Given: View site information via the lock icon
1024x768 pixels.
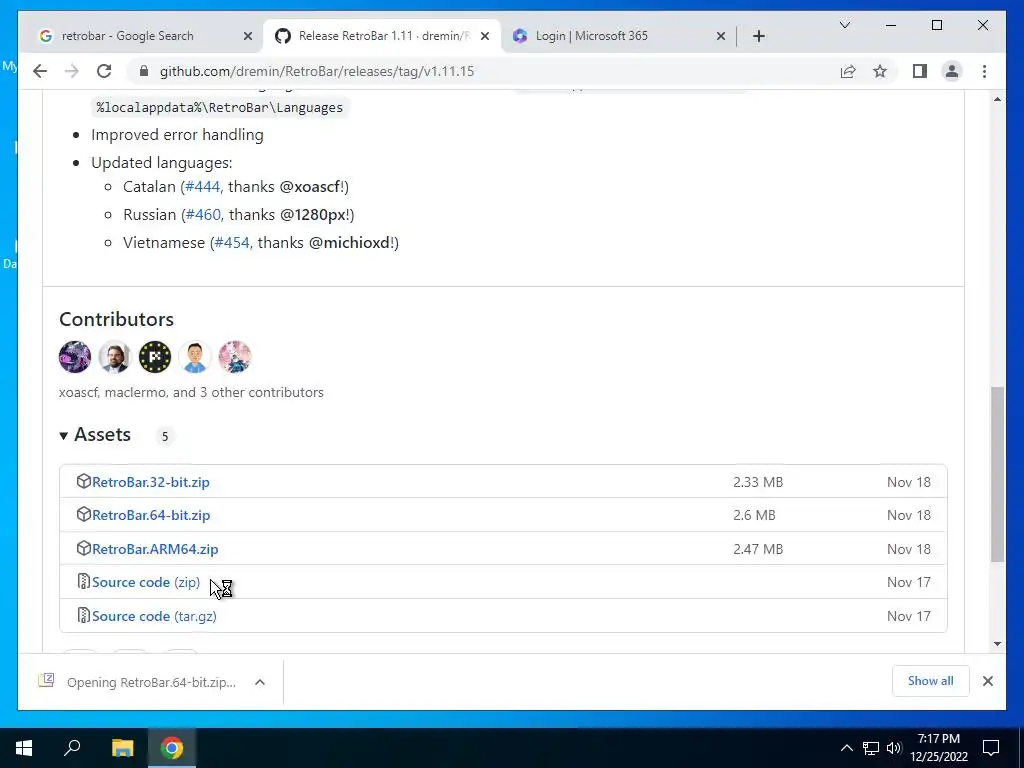Looking at the screenshot, I should (x=144, y=71).
